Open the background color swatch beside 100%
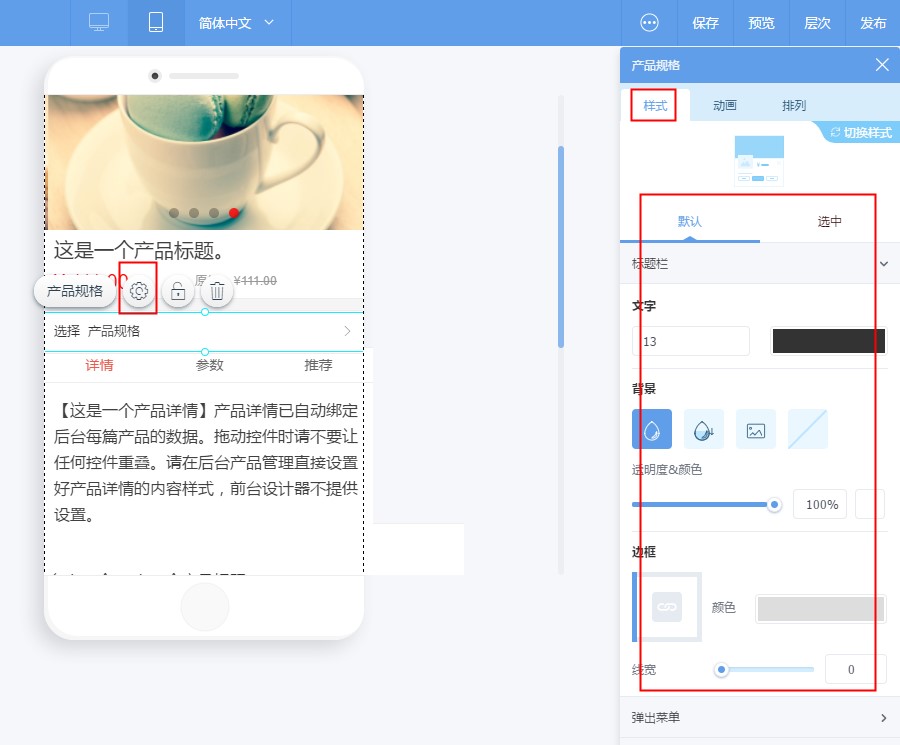900x745 pixels. [870, 505]
